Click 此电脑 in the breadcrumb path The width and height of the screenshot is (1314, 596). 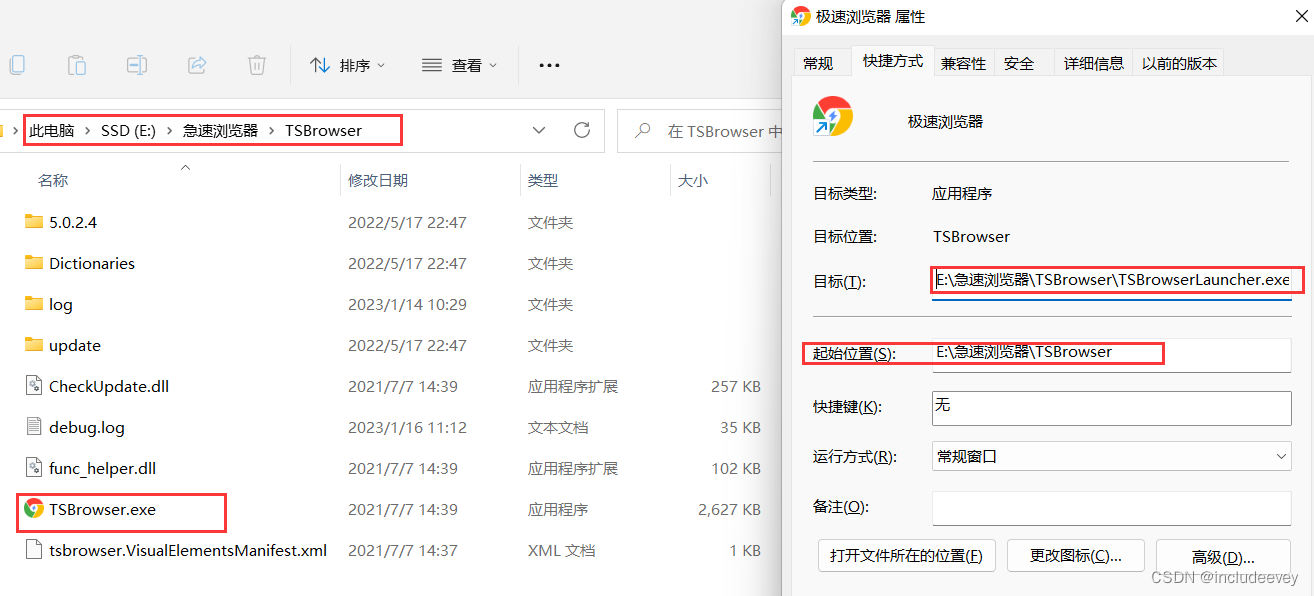tap(51, 130)
